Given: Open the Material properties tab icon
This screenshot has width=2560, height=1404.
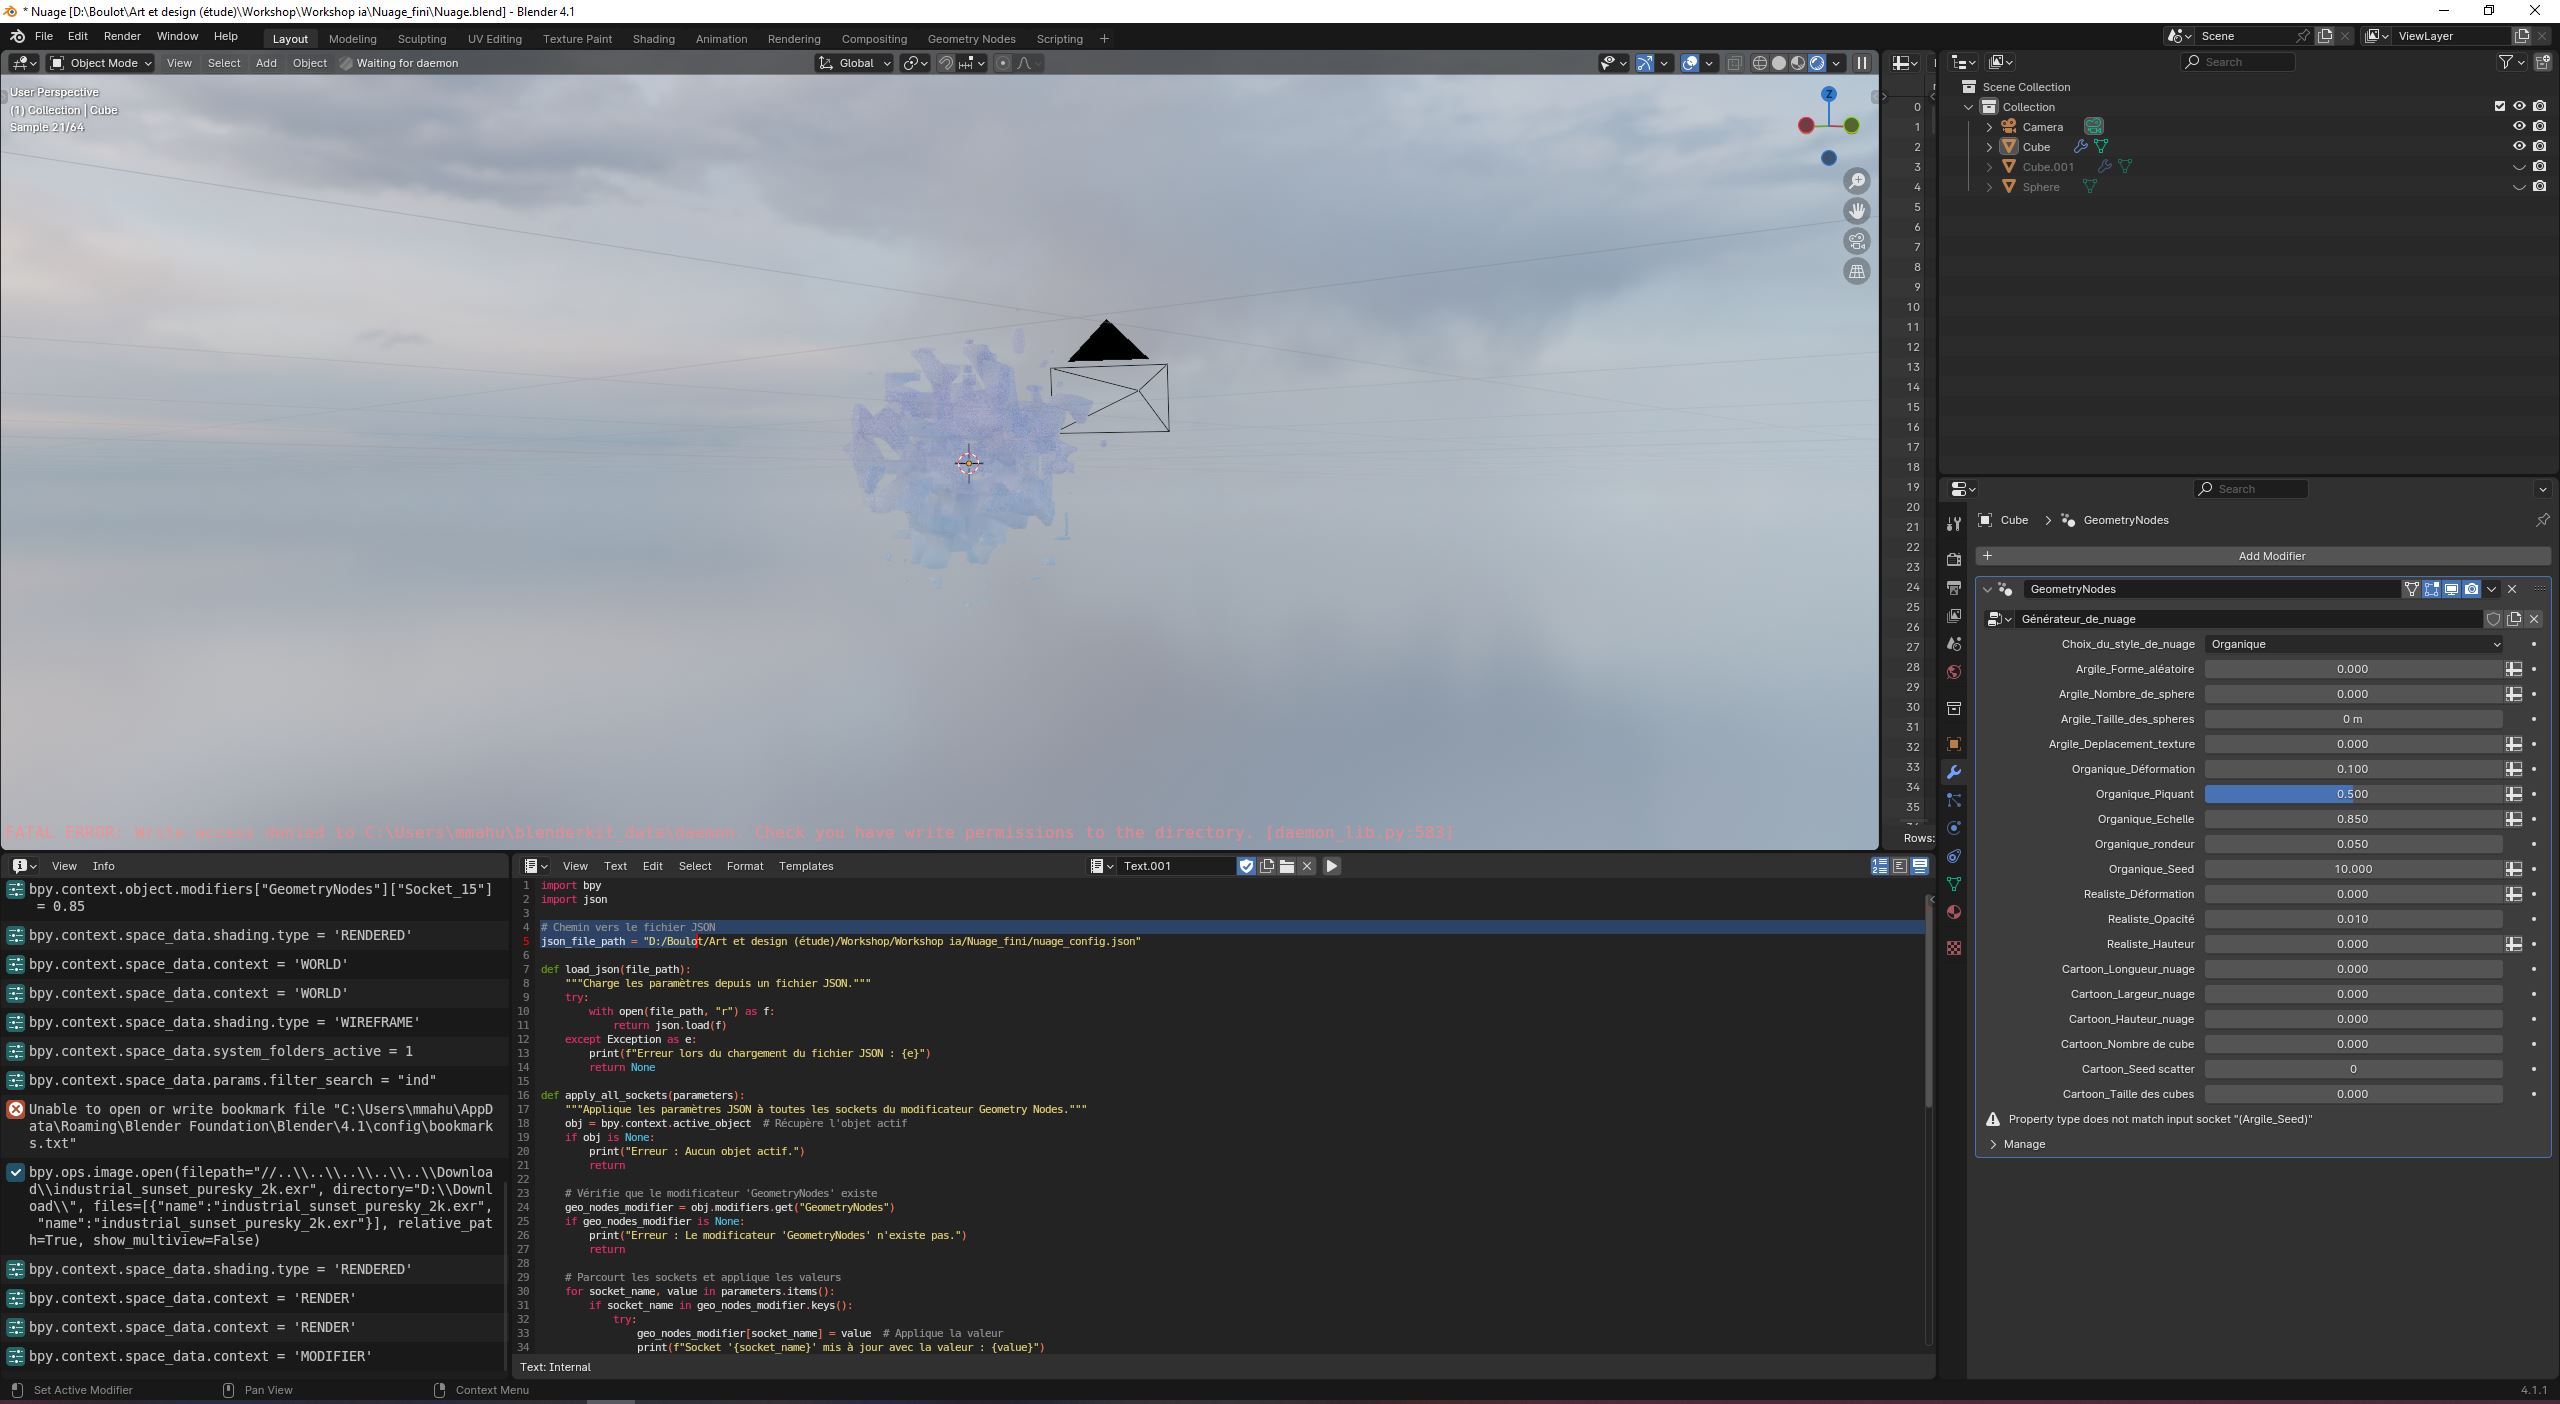Looking at the screenshot, I should [1953, 912].
